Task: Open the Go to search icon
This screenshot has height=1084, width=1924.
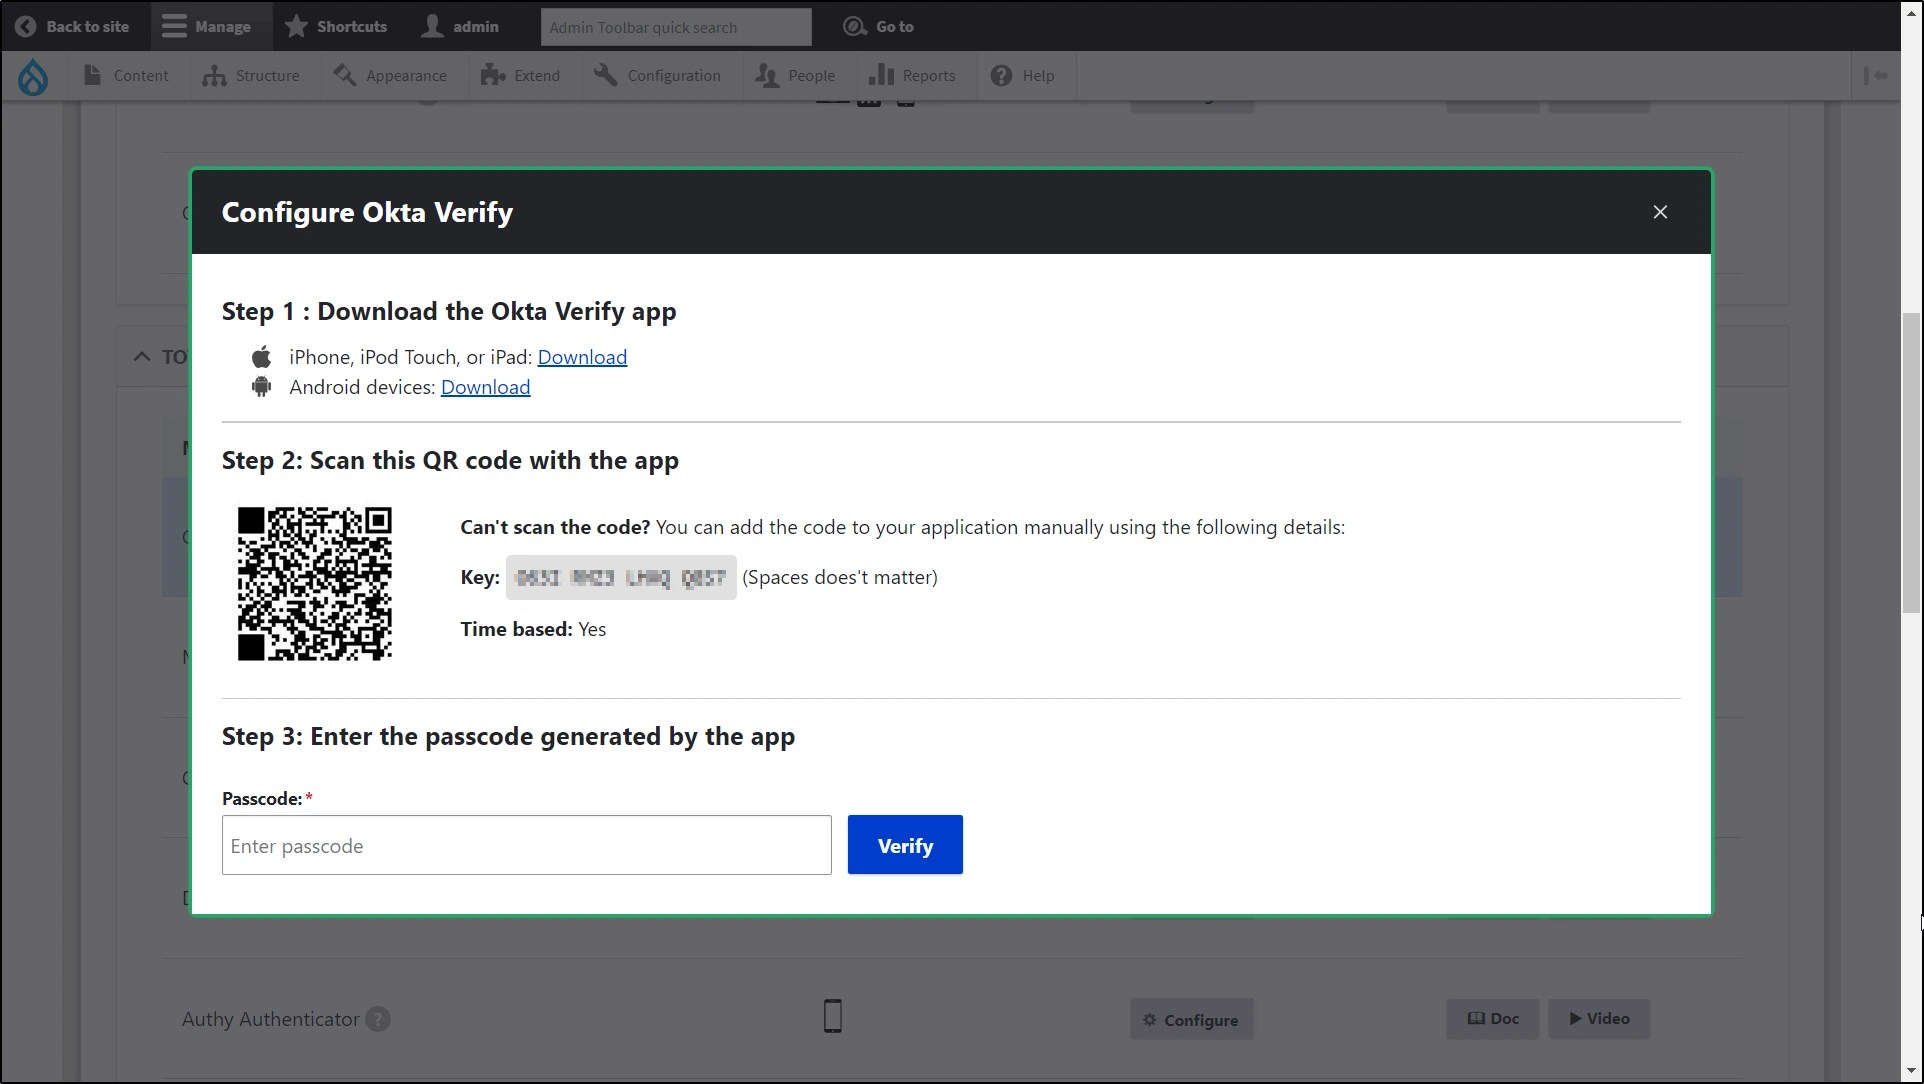Action: point(854,27)
